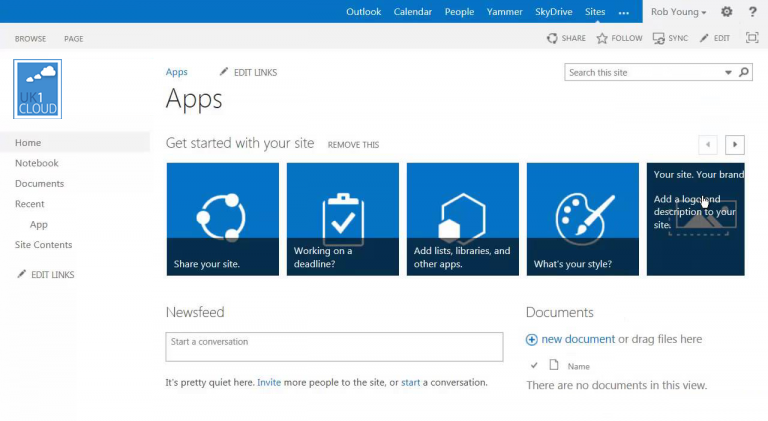768x421 pixels.
Task: Click the Edit pencil icon in ribbon
Action: 704,38
